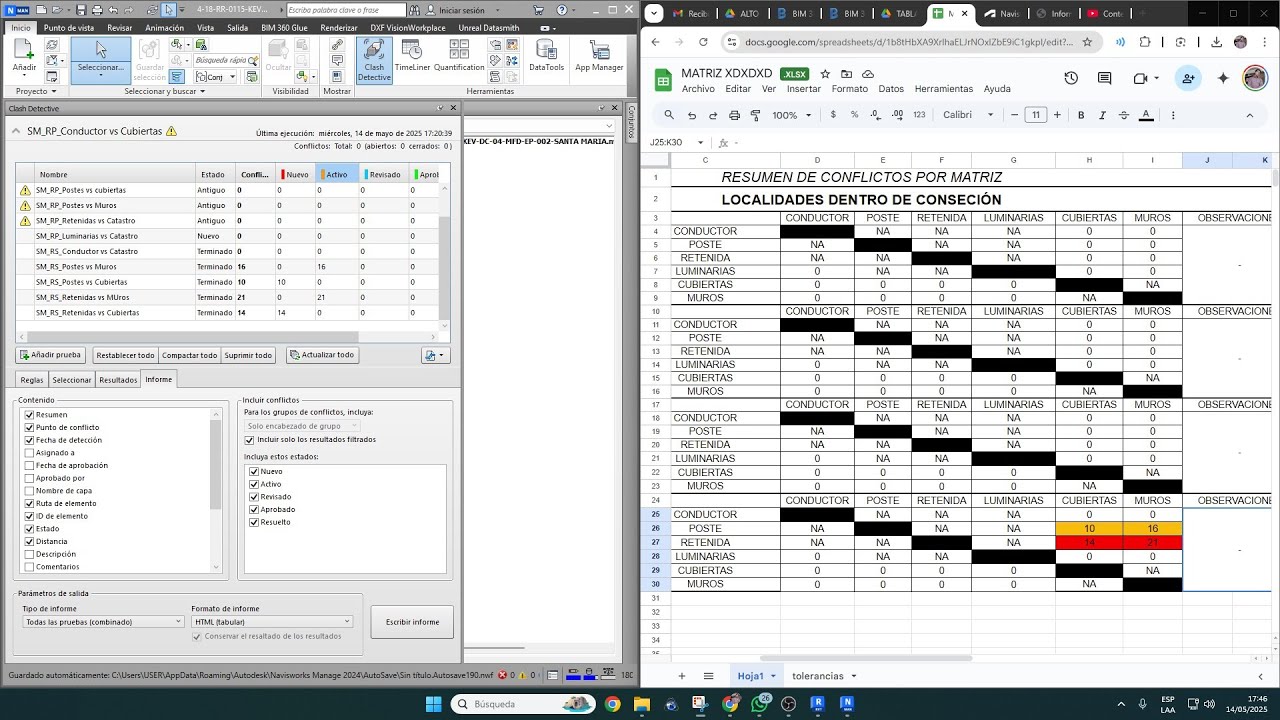Click font size field showing 11
The width and height of the screenshot is (1280, 720).
[x=1036, y=115]
